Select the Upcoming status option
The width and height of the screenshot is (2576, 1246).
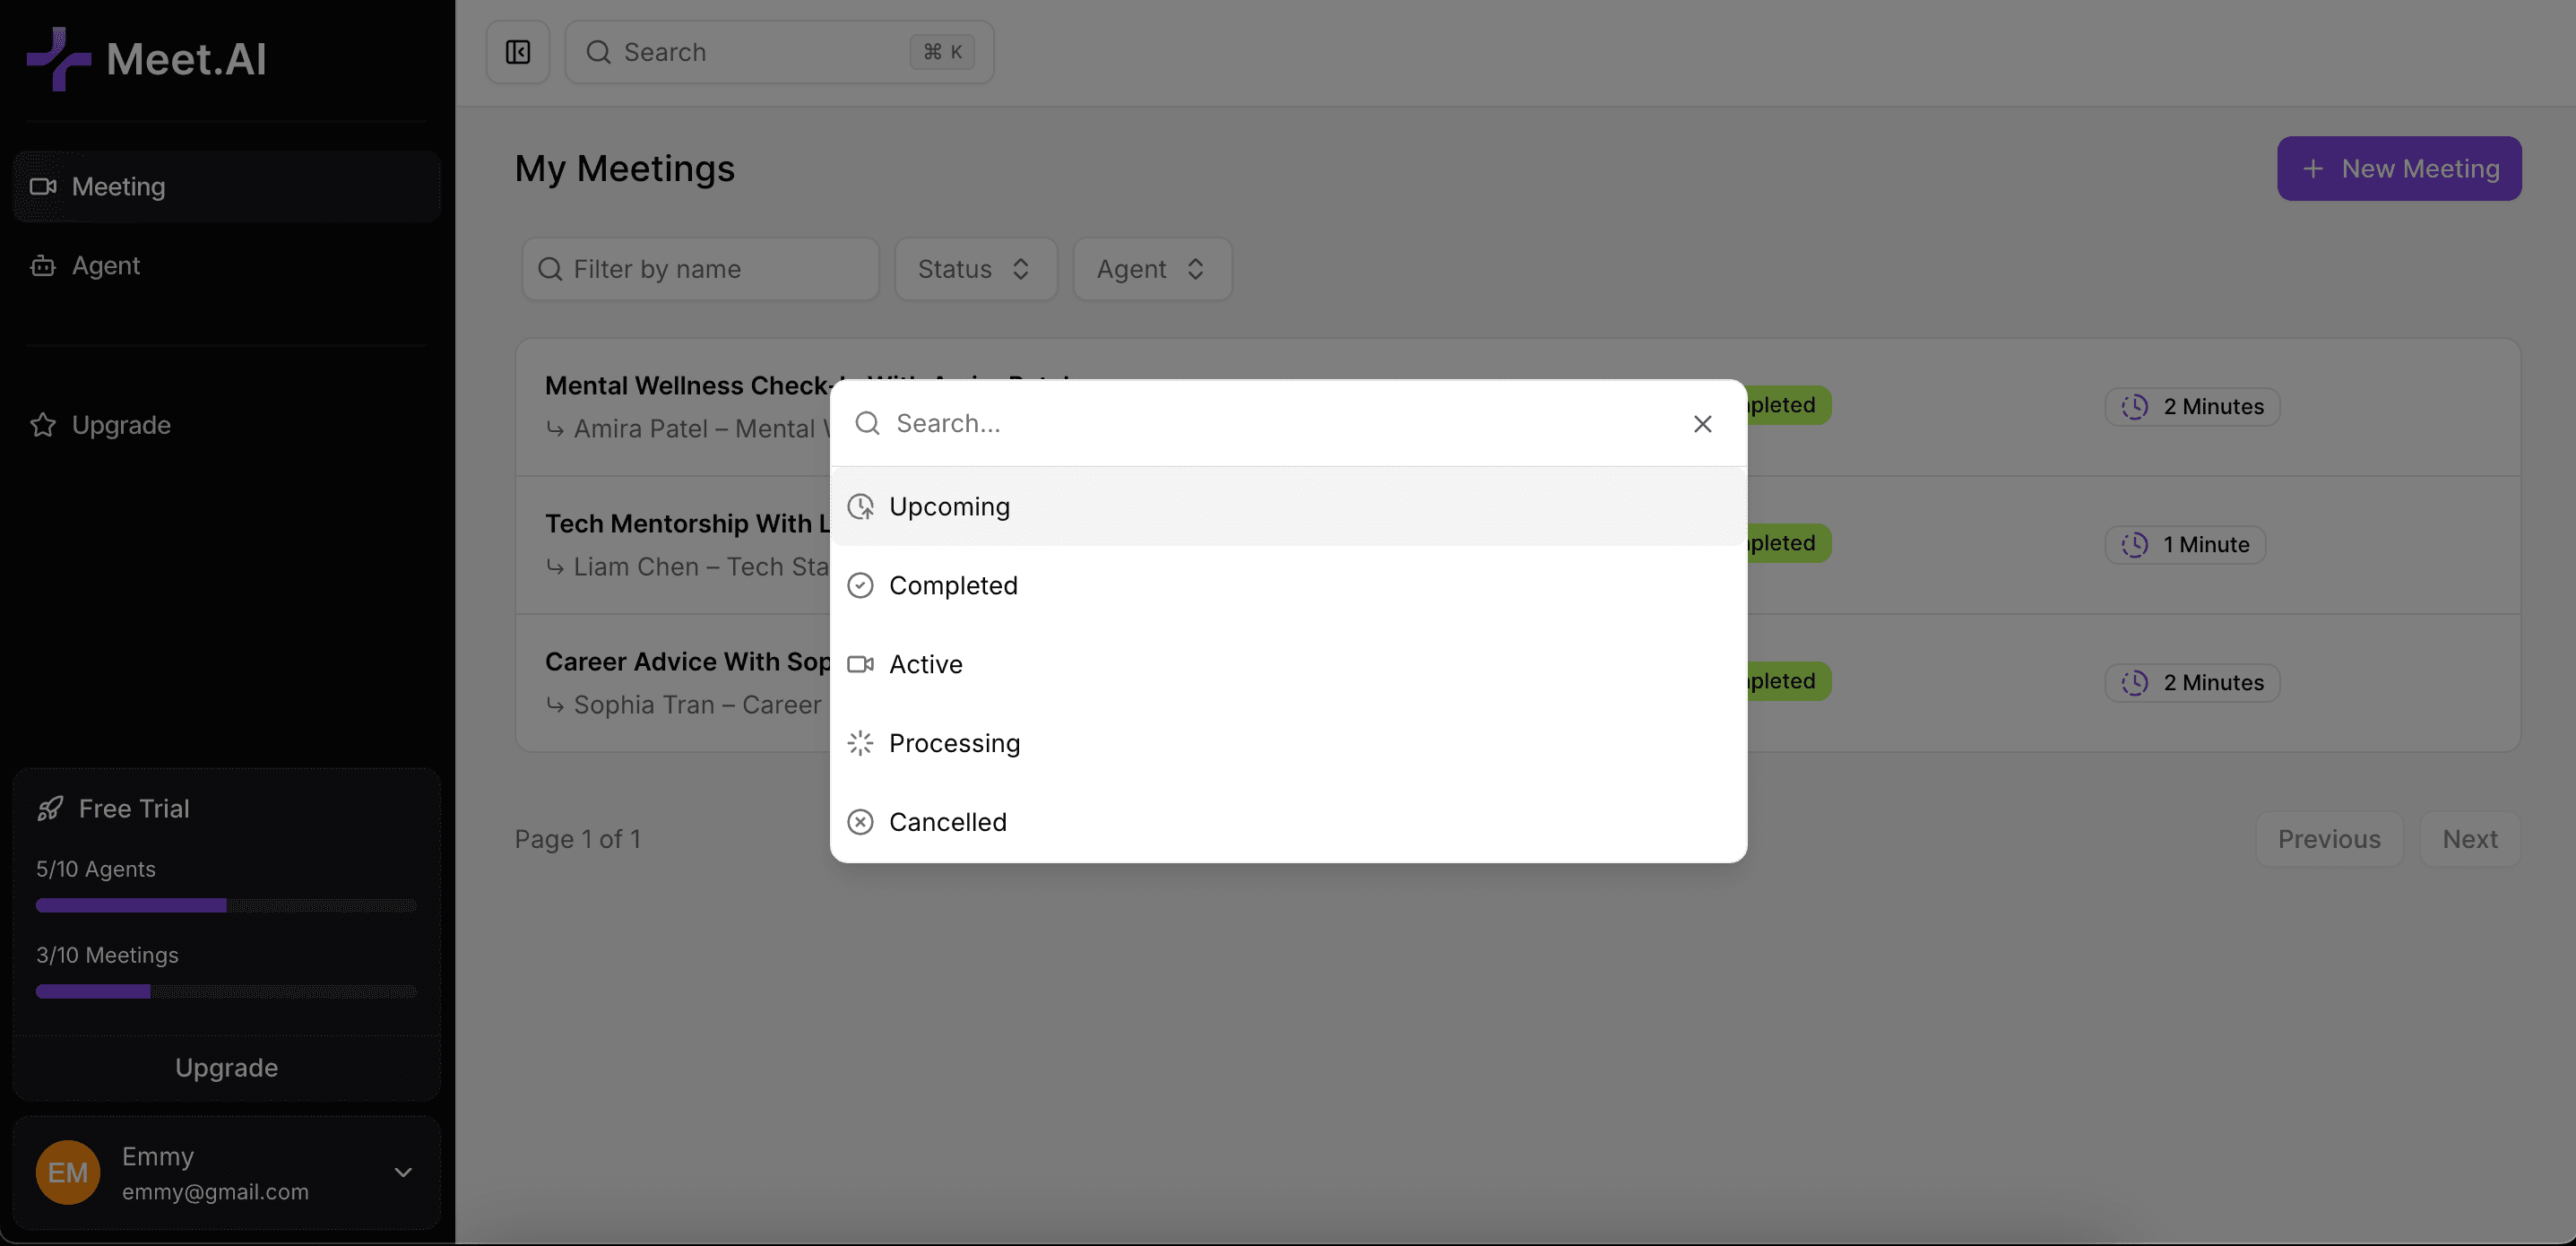tap(949, 507)
